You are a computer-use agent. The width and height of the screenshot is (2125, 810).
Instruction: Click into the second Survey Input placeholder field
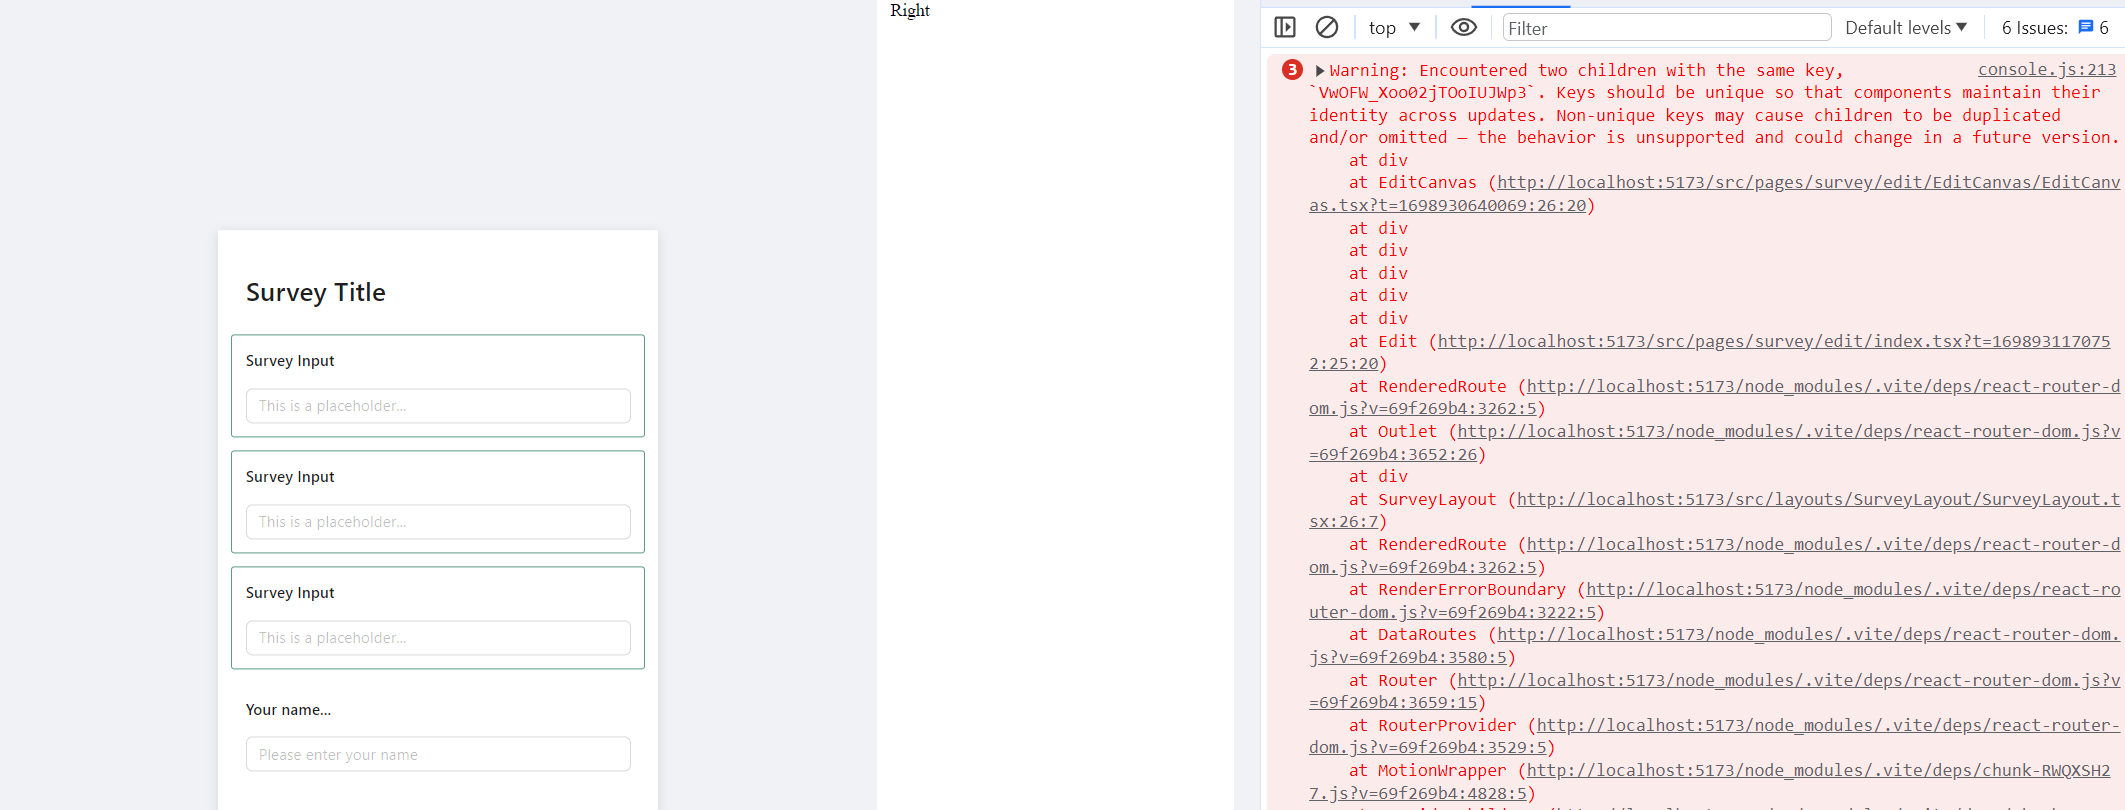tap(438, 522)
